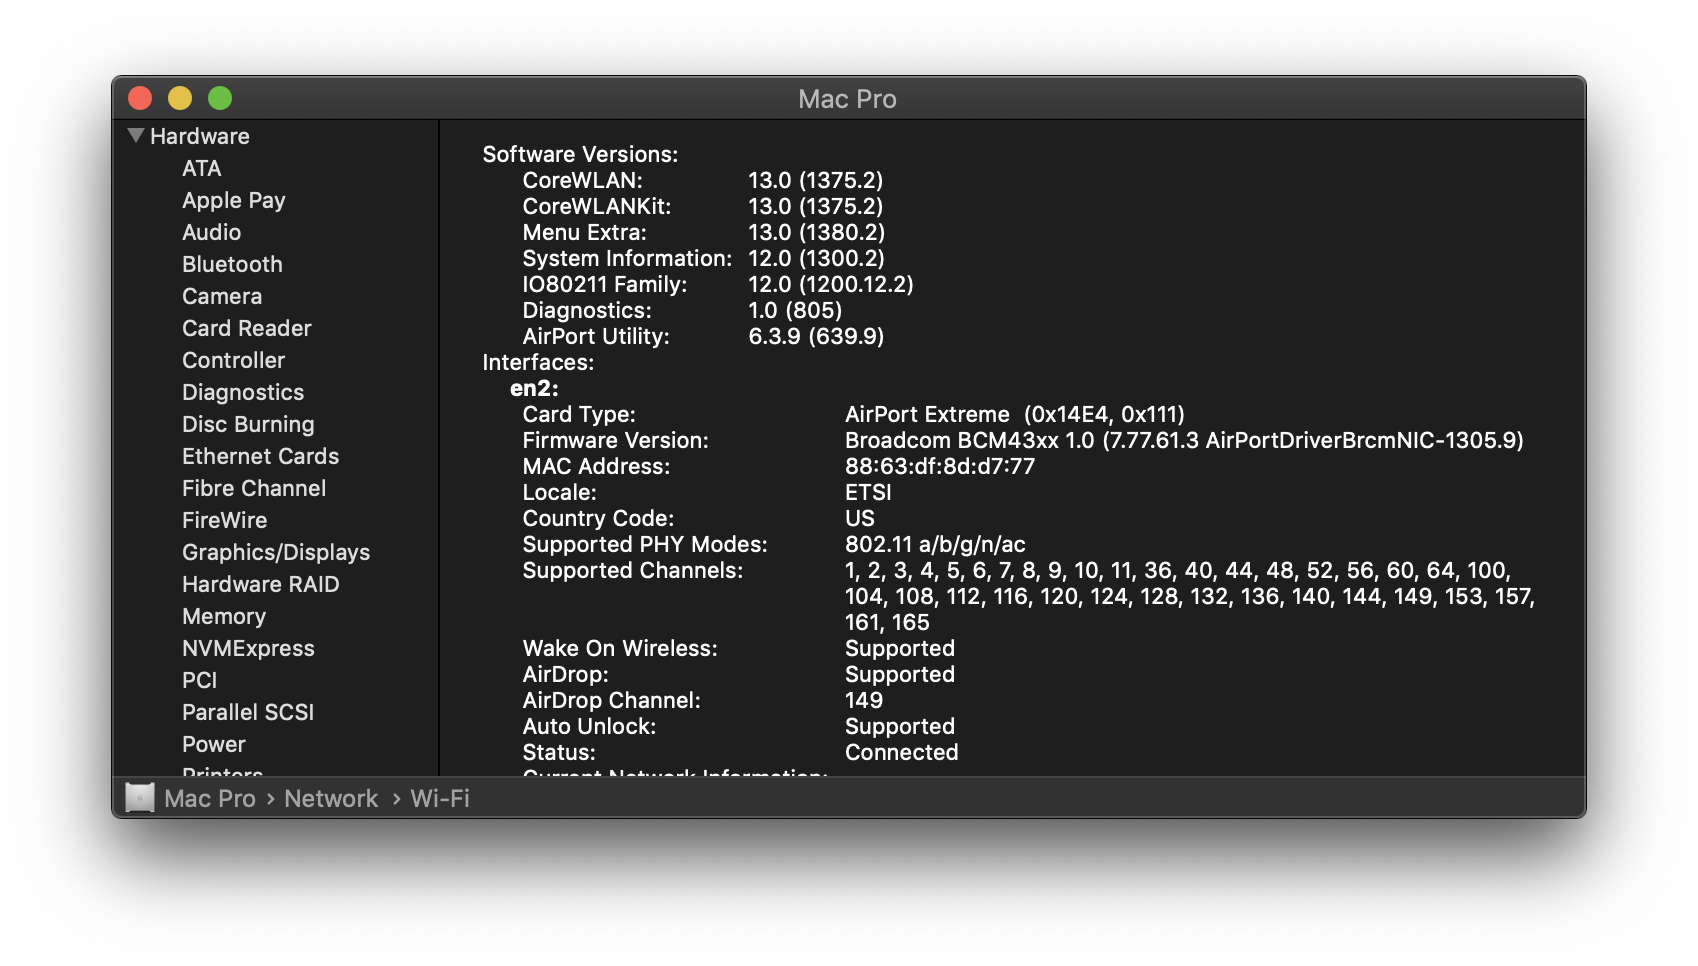
Task: Open Disc Burning in the sidebar
Action: coord(248,424)
